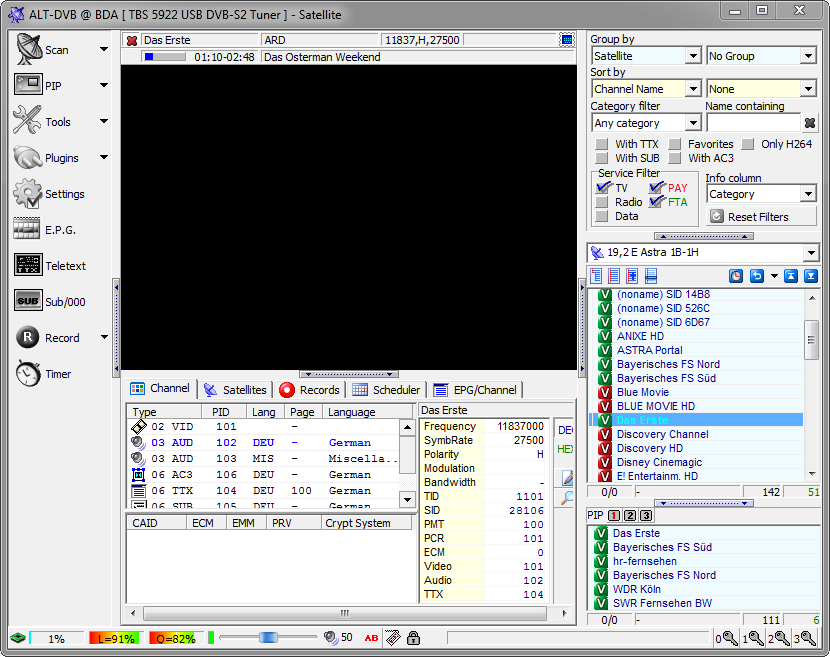Expand the Record menu arrow
The height and width of the screenshot is (657, 830).
[x=104, y=337]
